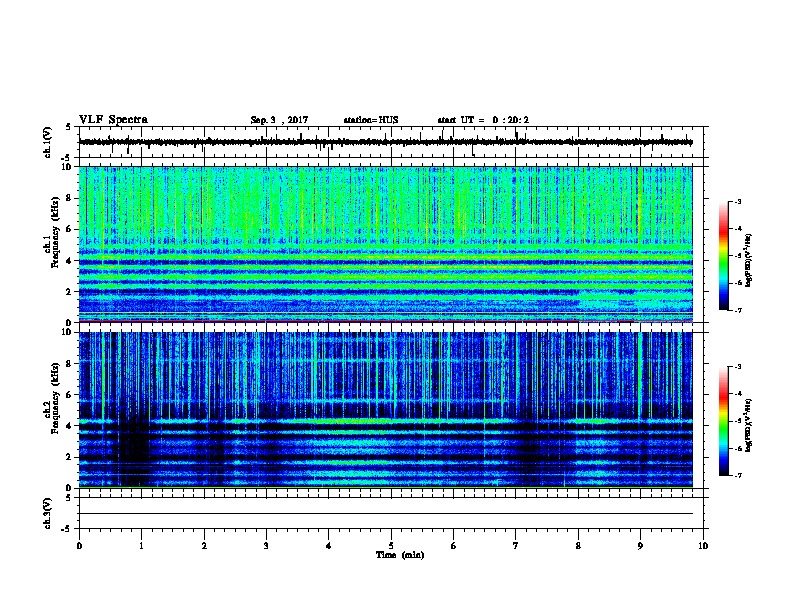Click tick label "4" on the time axis
Viewport: 792px width, 612px height.
[x=329, y=546]
